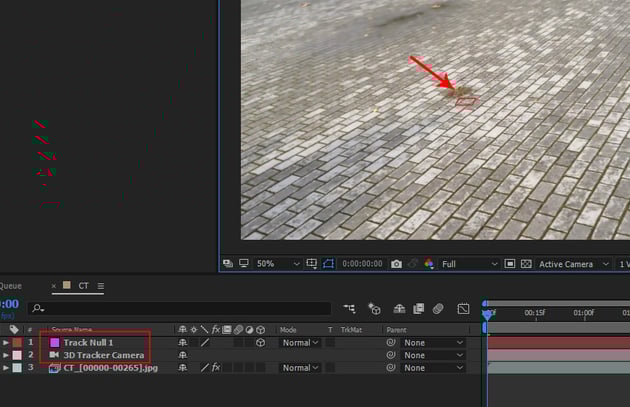Click the Show Snapshot icon

pos(413,264)
